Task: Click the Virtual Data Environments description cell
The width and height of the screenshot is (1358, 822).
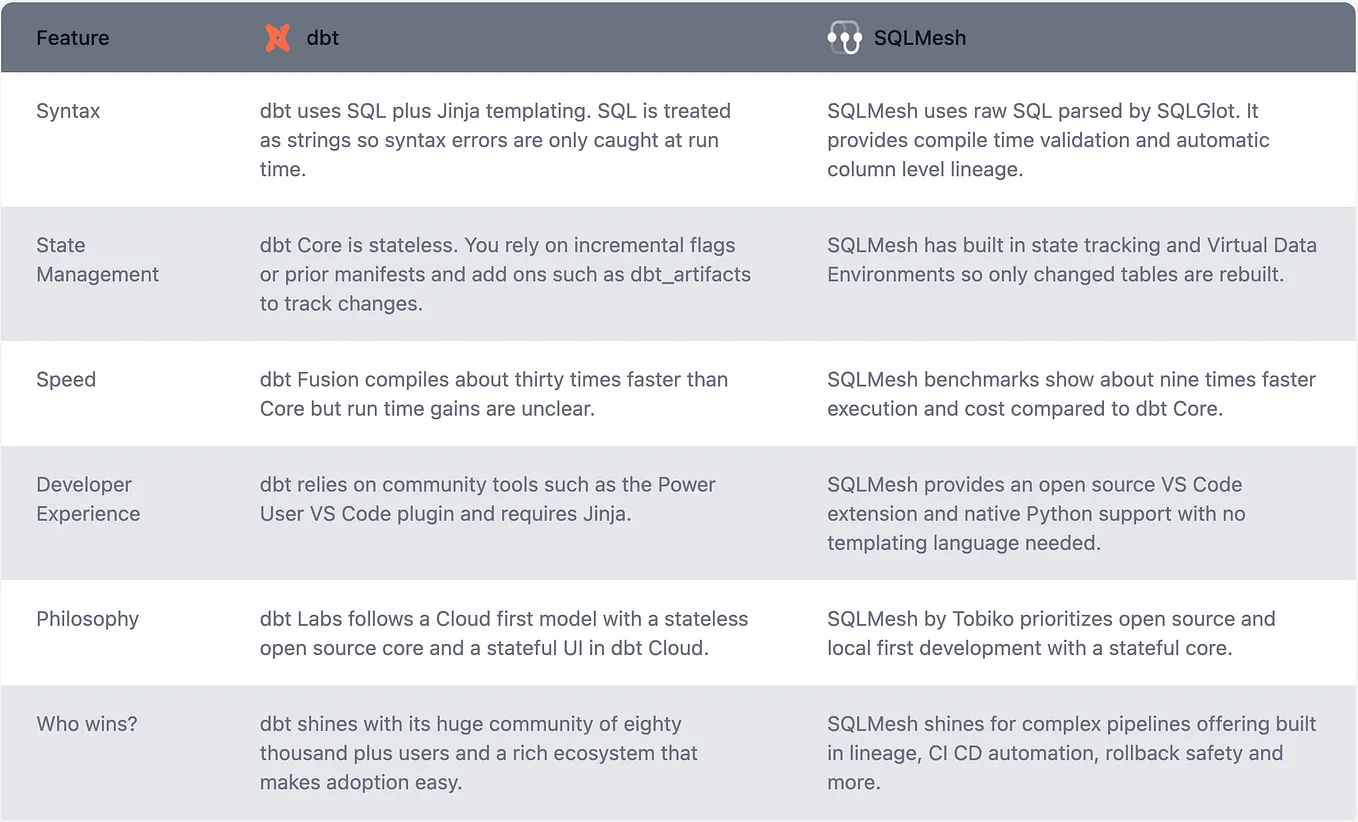Action: click(x=1071, y=260)
